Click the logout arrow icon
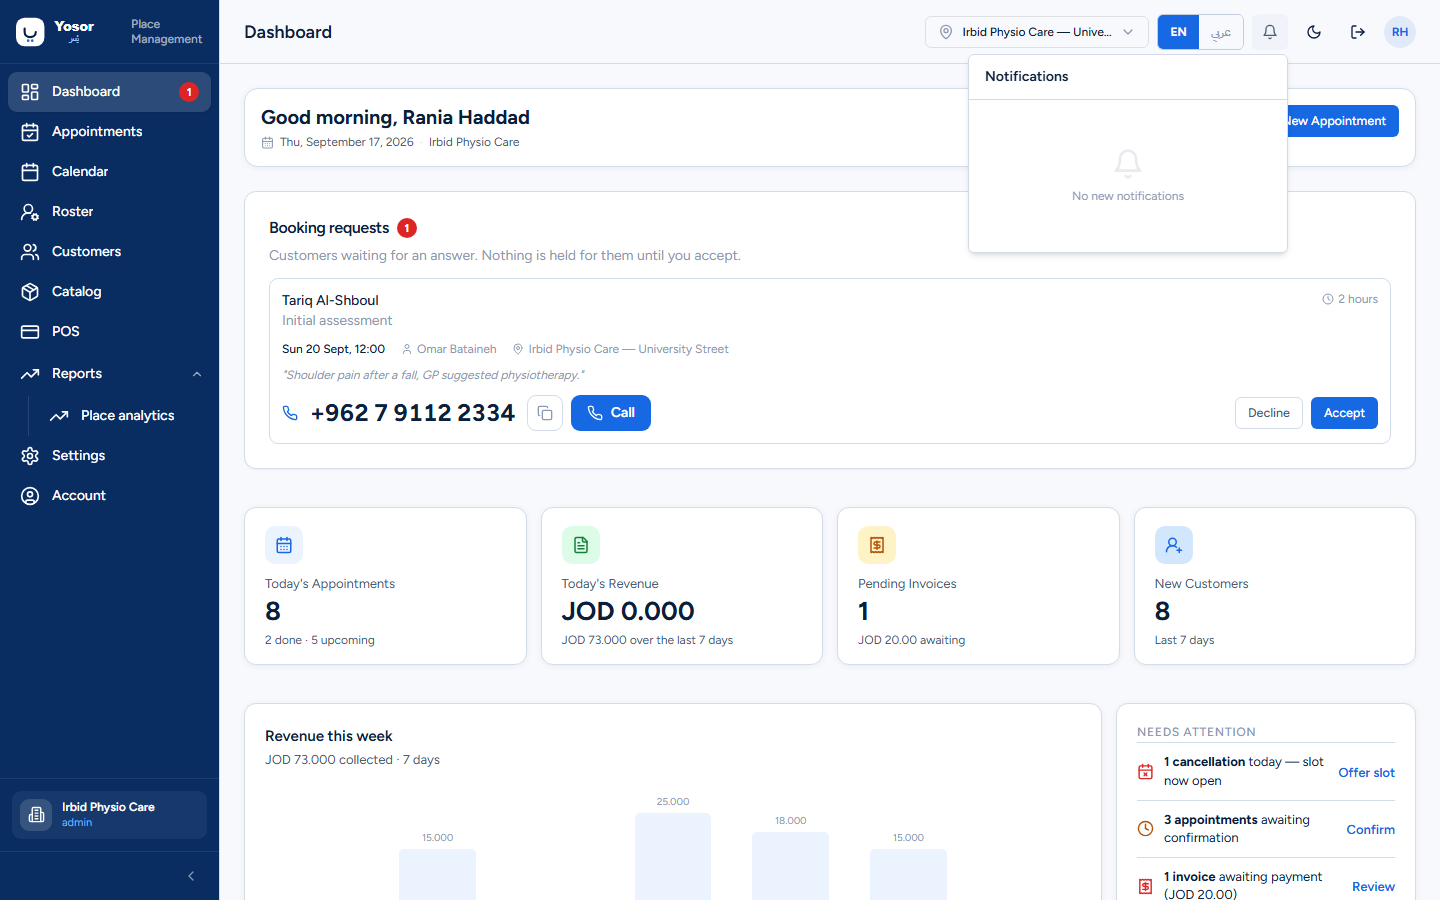This screenshot has width=1440, height=900. click(x=1358, y=32)
